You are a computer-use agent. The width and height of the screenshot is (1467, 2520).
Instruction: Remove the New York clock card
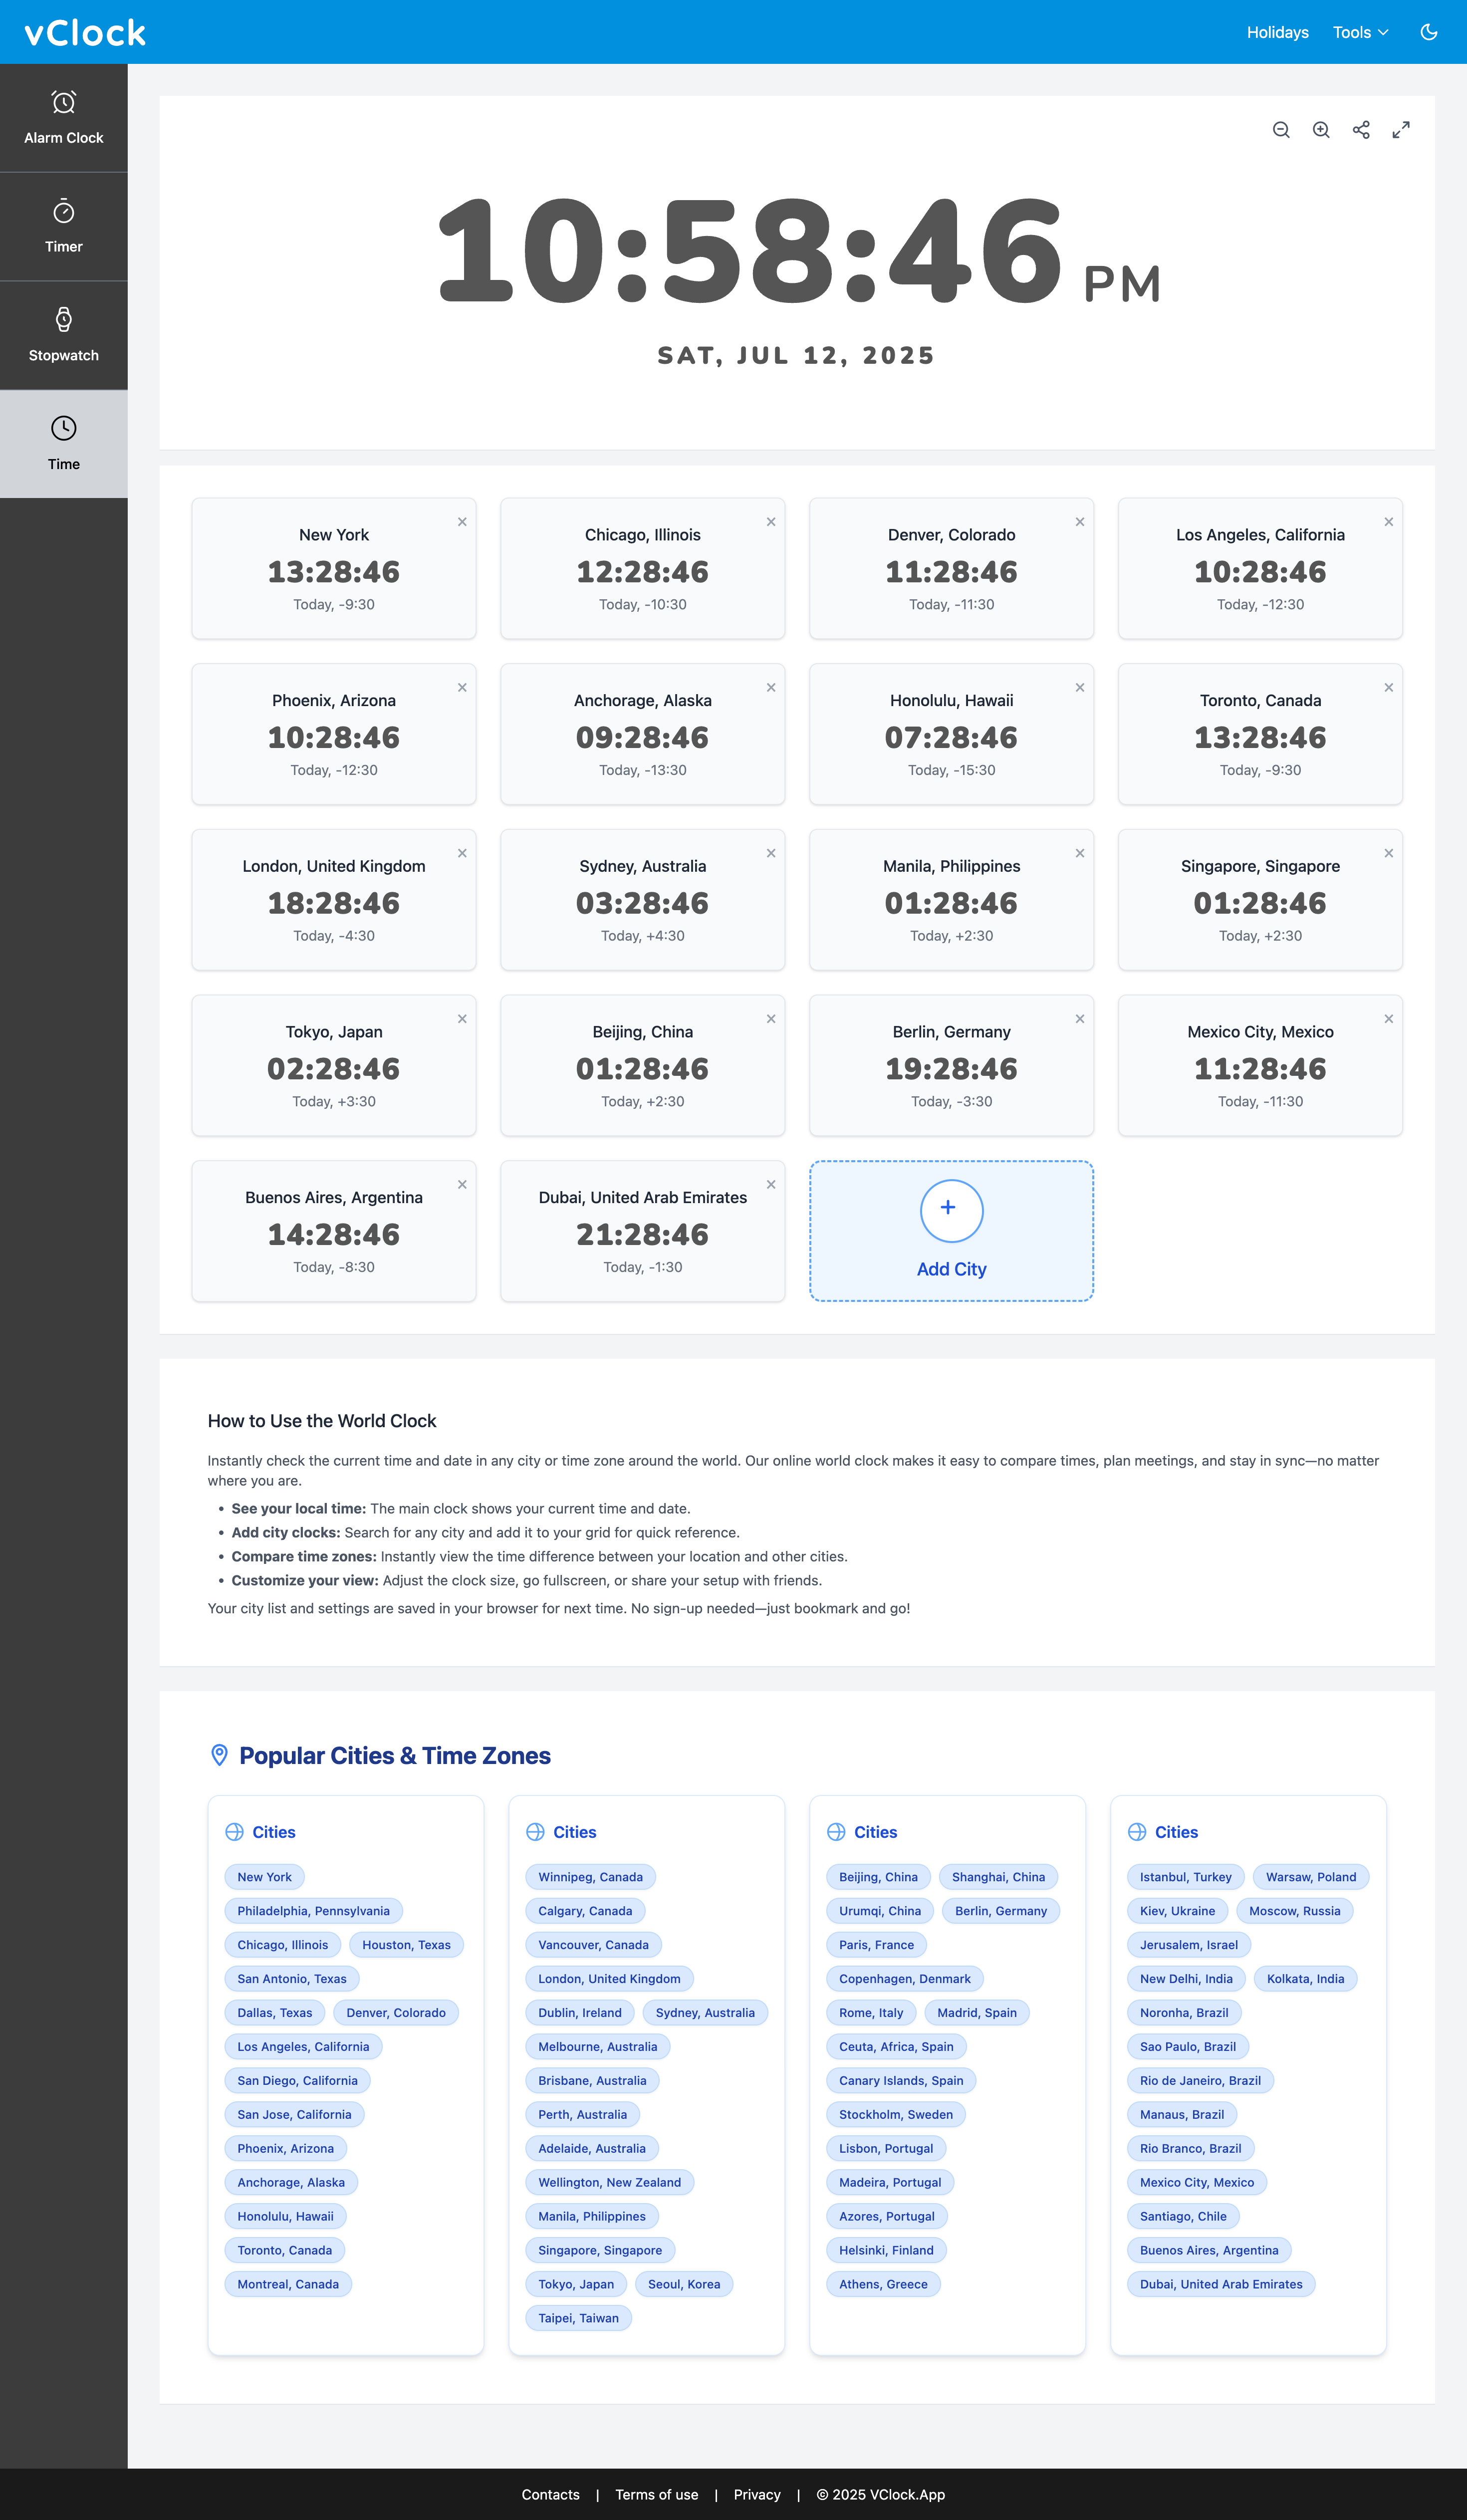(462, 522)
